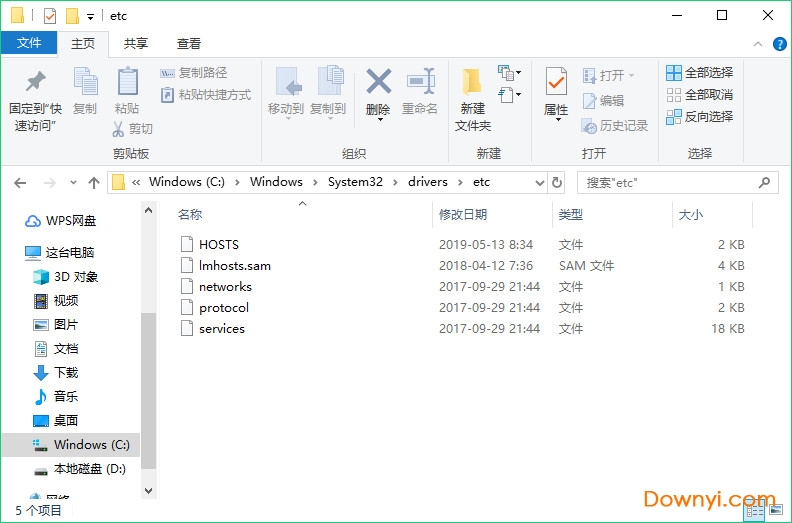Click Edit (编辑) in the ribbon
Screen dimensions: 792x523
604,101
